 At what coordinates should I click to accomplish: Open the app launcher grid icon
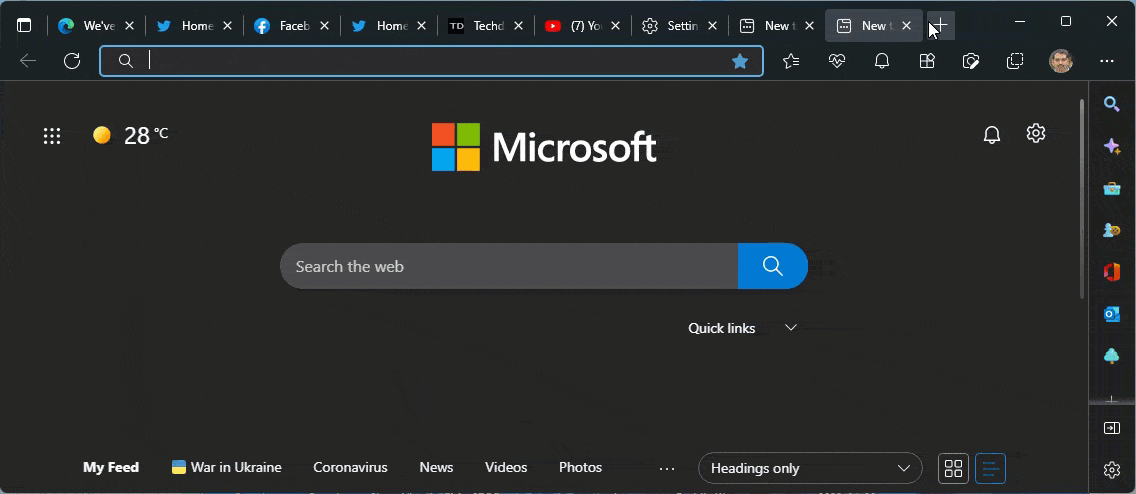pos(52,135)
